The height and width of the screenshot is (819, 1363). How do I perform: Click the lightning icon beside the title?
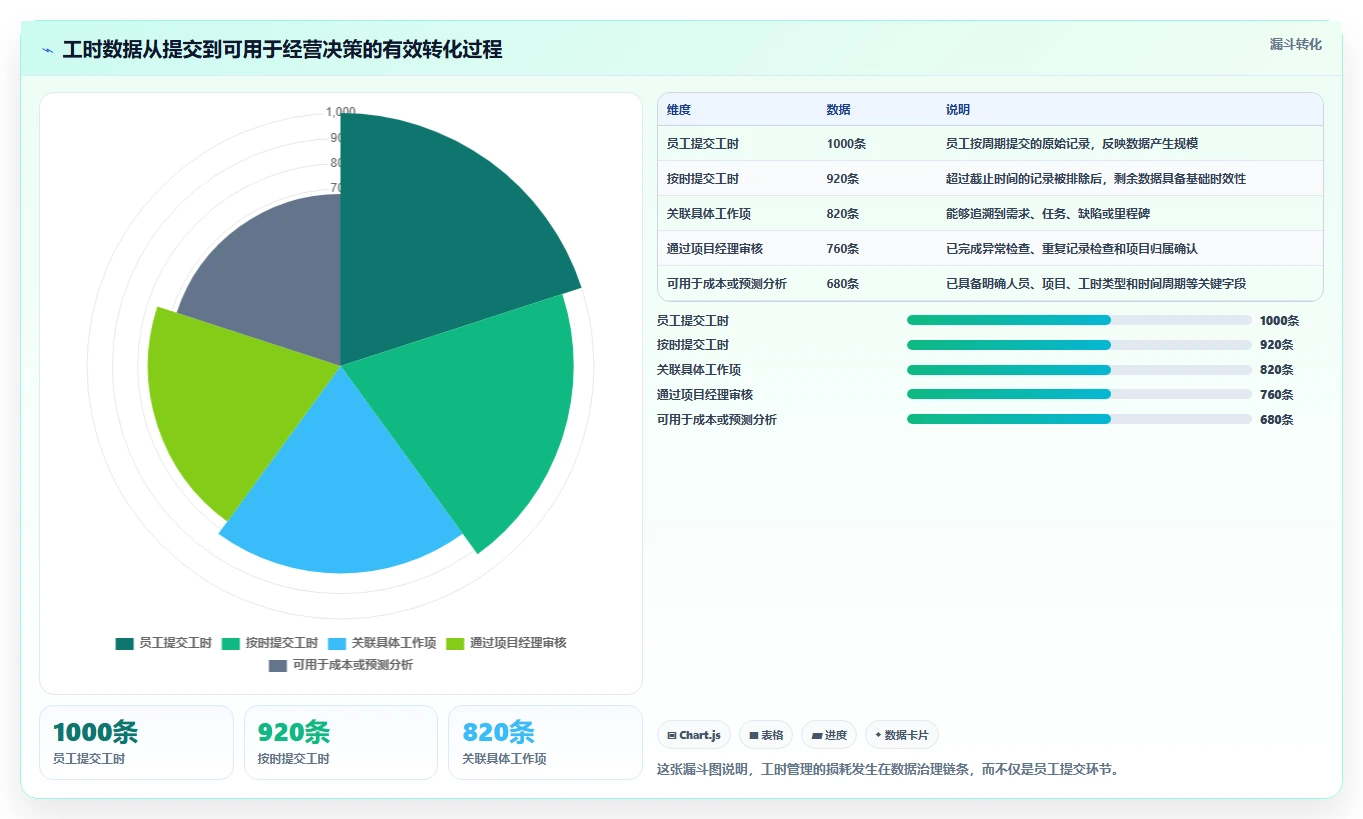tap(48, 50)
